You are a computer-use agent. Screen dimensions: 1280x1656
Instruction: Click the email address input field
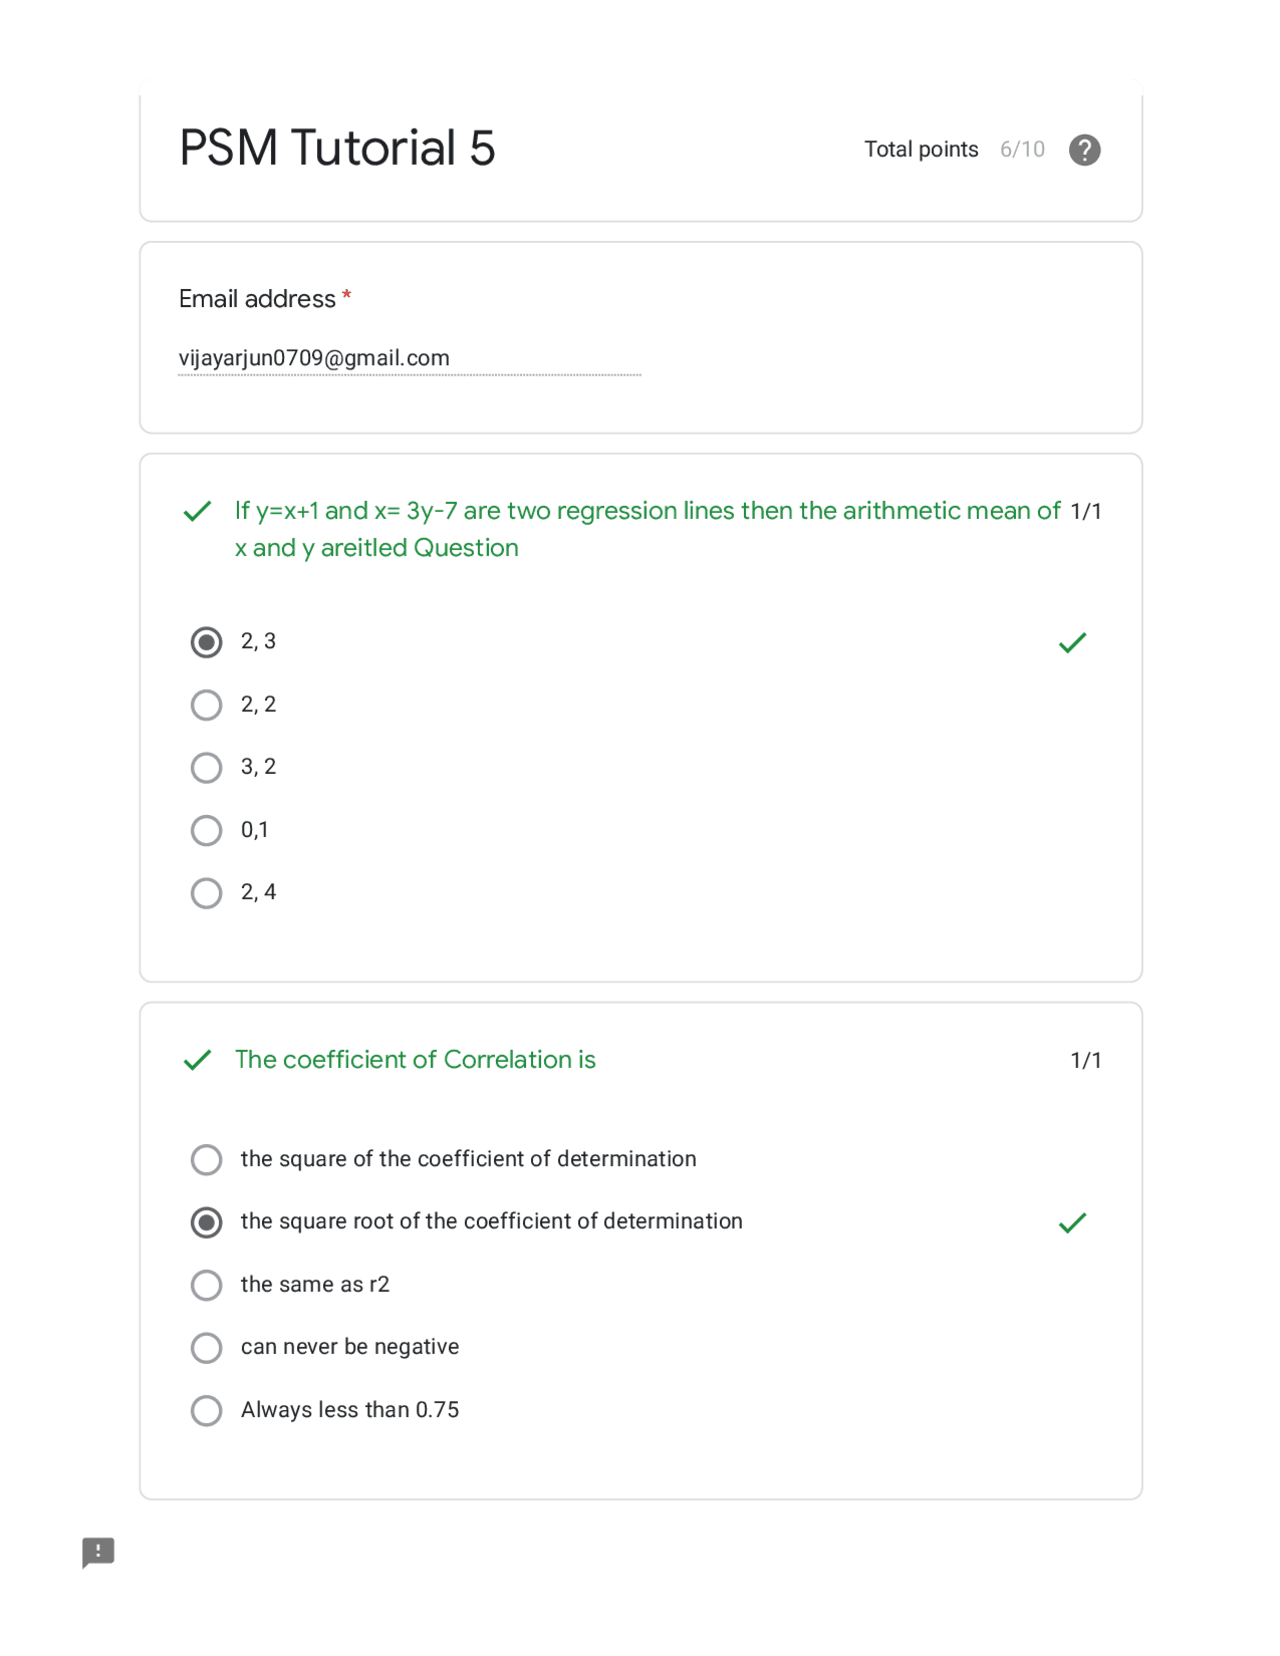click(x=409, y=358)
